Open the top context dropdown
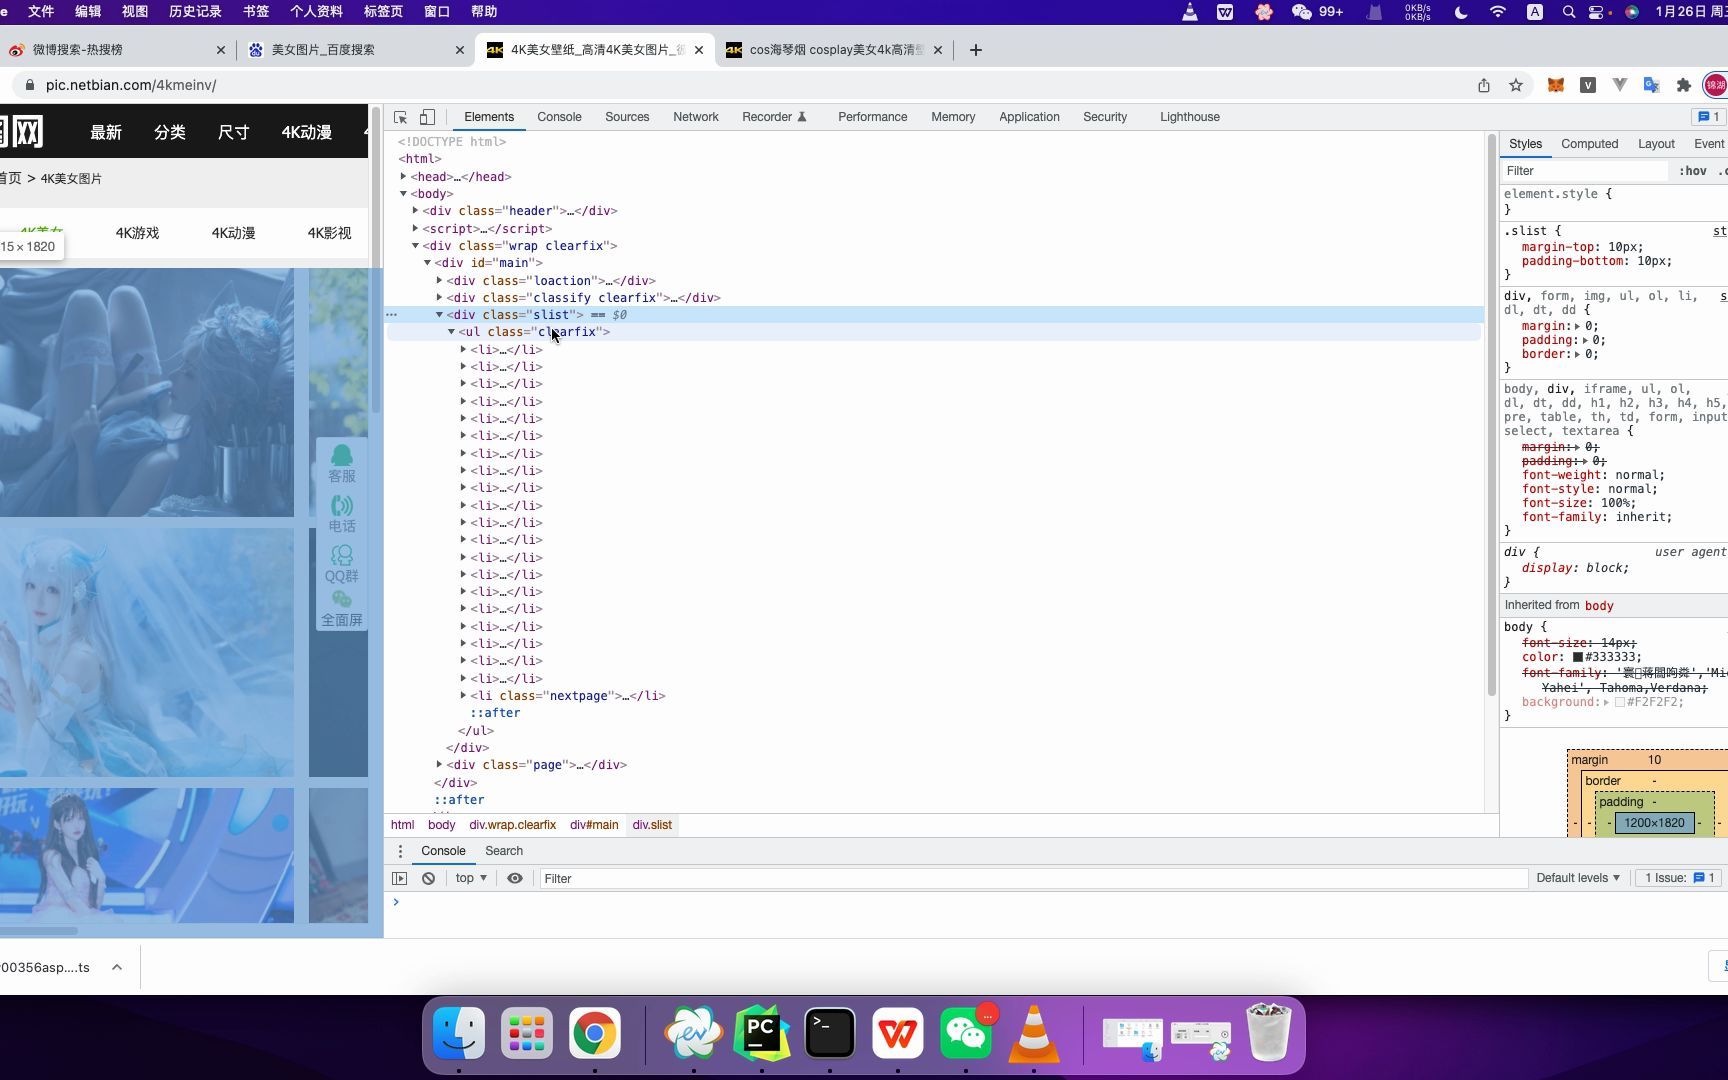1728x1080 pixels. (471, 878)
